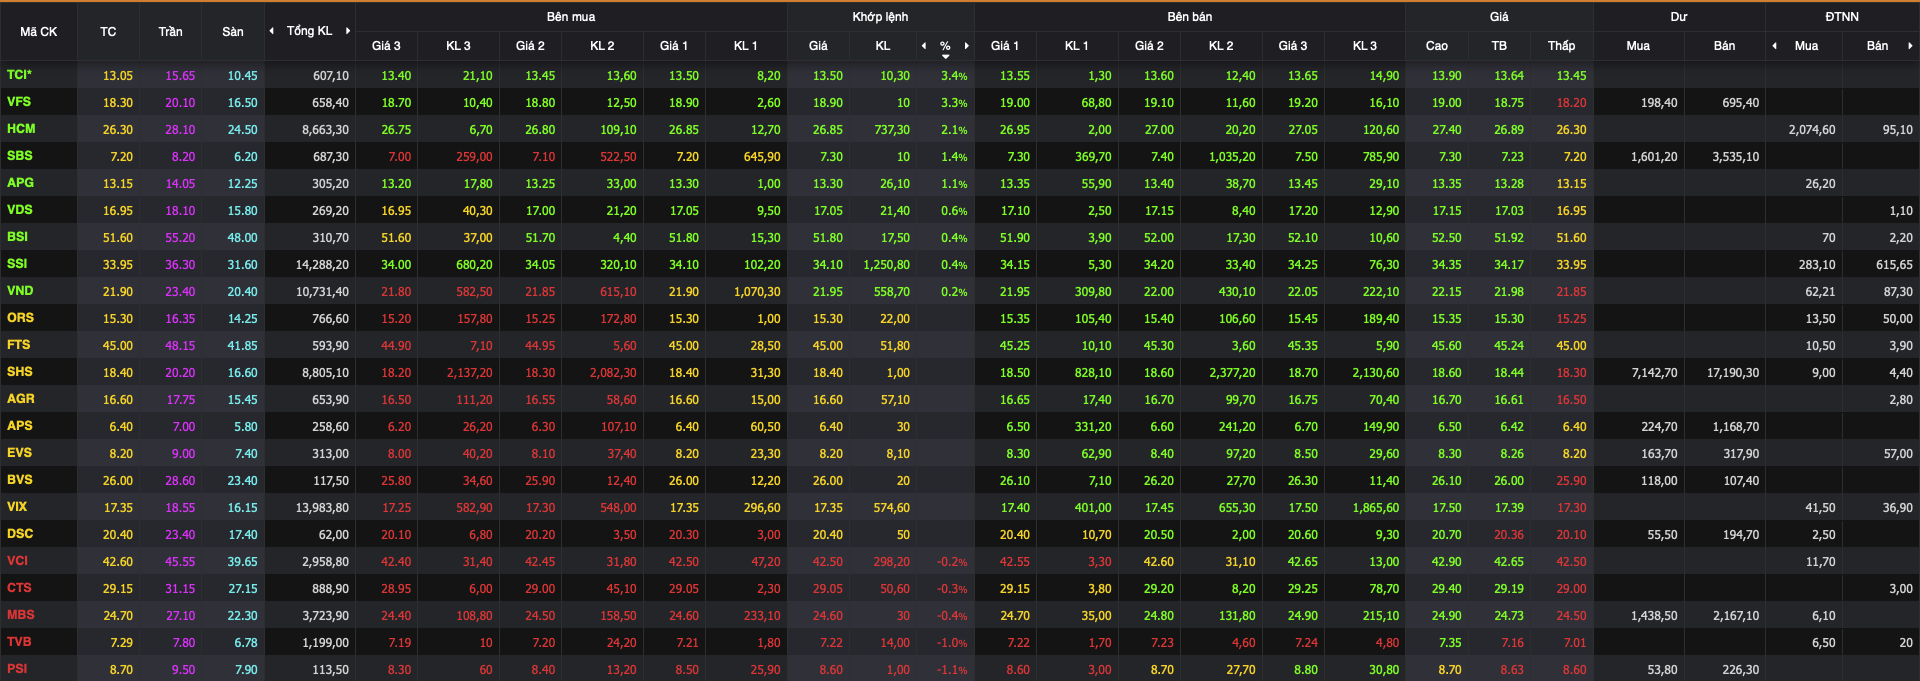This screenshot has width=1920, height=681.
Task: Click the Cao price column header
Action: click(x=1437, y=46)
